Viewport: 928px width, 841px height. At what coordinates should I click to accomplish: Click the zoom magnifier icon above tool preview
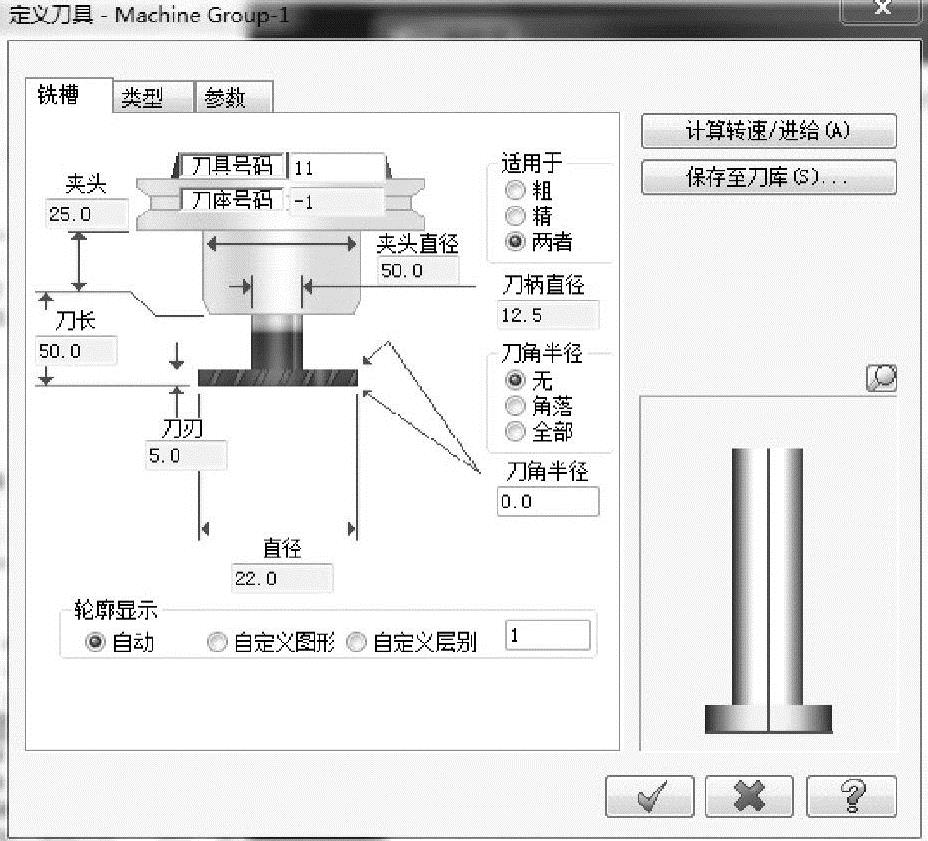tap(881, 378)
